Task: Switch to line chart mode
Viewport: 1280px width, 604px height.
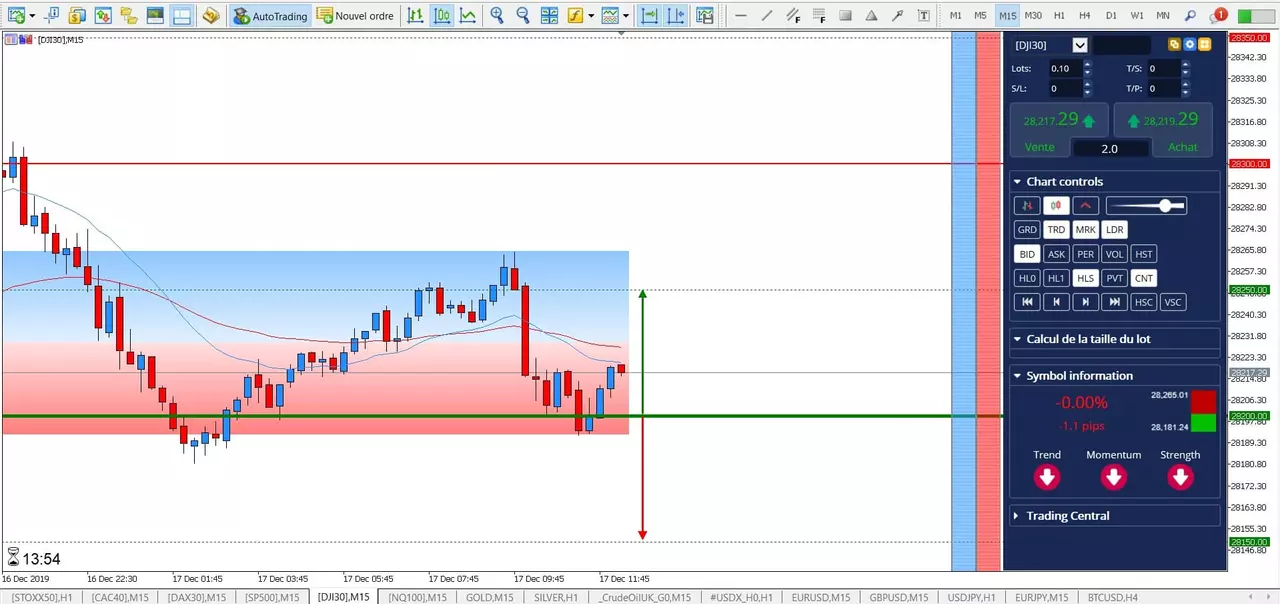Action: click(x=467, y=15)
